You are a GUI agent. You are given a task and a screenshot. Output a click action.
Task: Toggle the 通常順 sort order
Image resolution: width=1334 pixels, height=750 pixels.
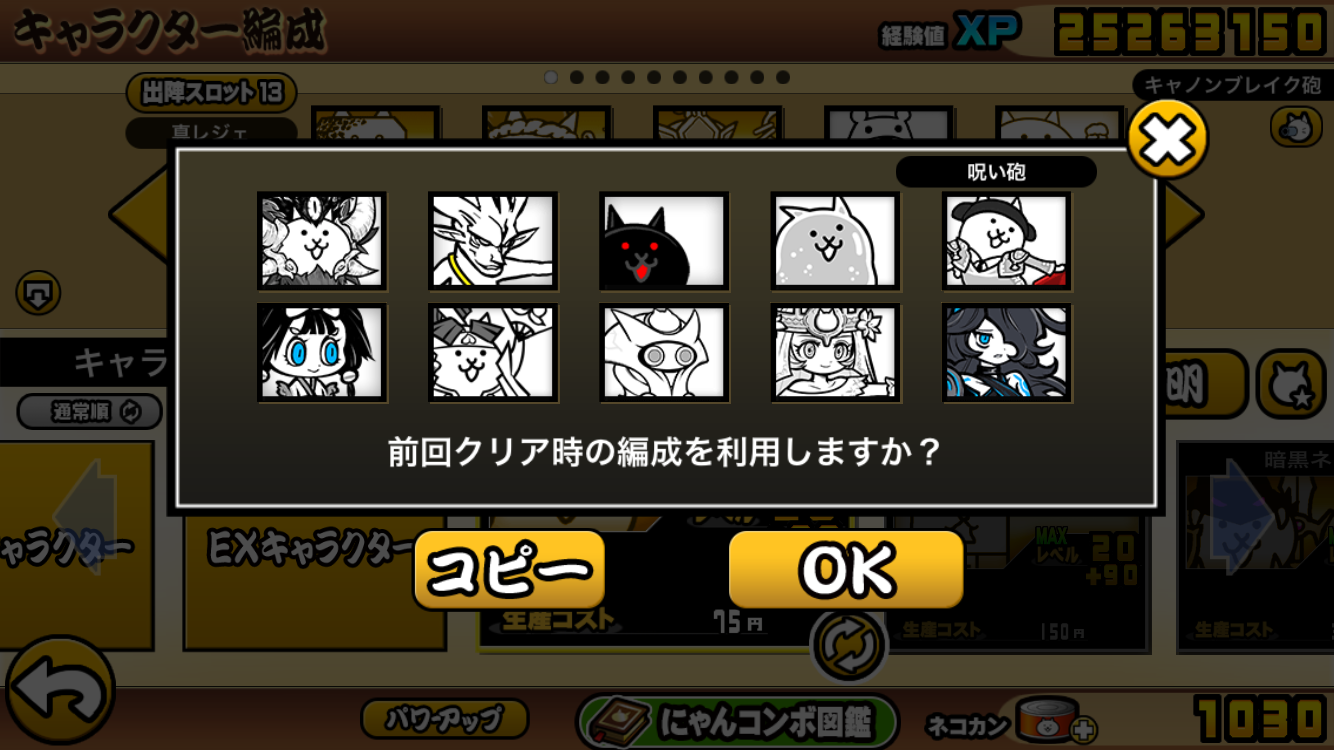point(90,411)
